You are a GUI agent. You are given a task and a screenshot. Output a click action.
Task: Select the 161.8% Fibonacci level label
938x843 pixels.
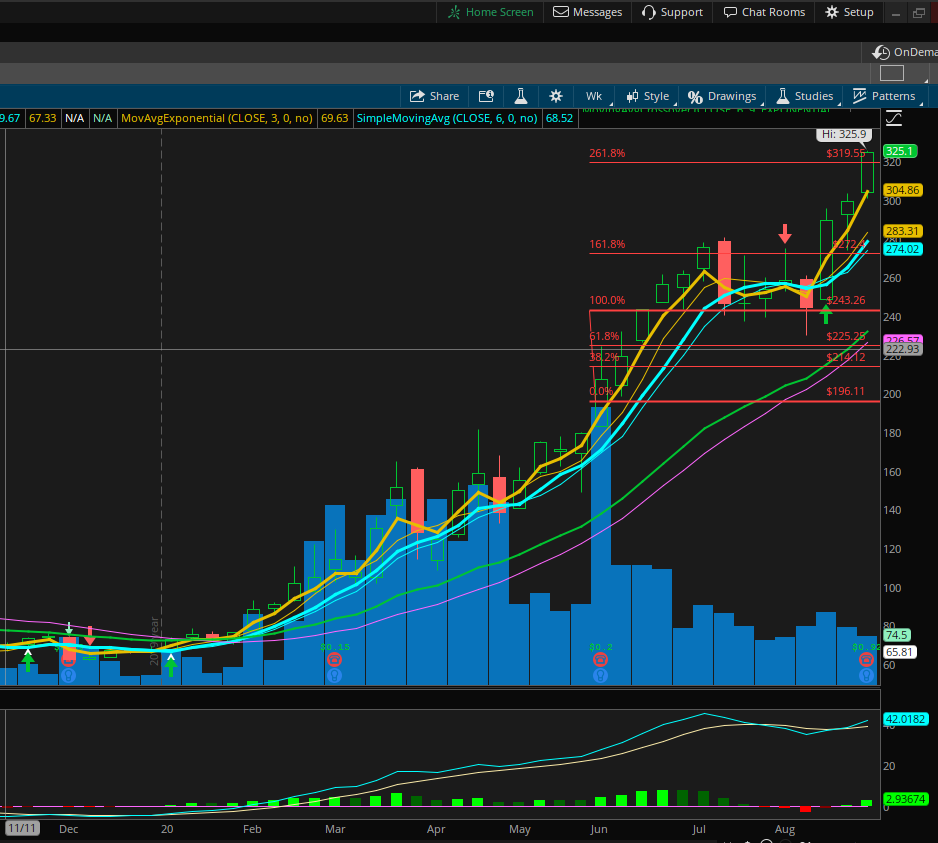pos(607,244)
